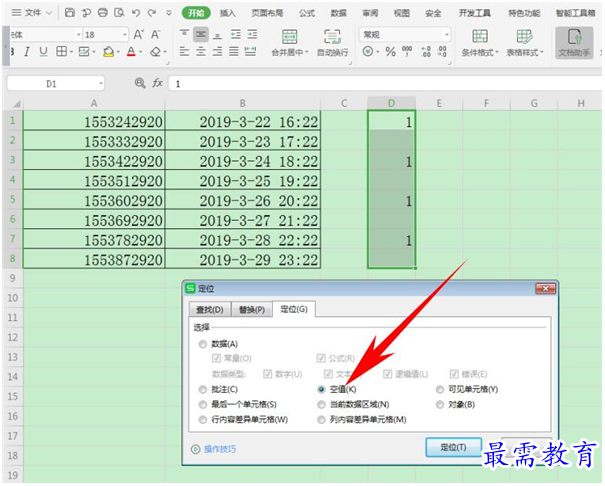Apply percent style format
605x486 pixels.
tap(390, 51)
